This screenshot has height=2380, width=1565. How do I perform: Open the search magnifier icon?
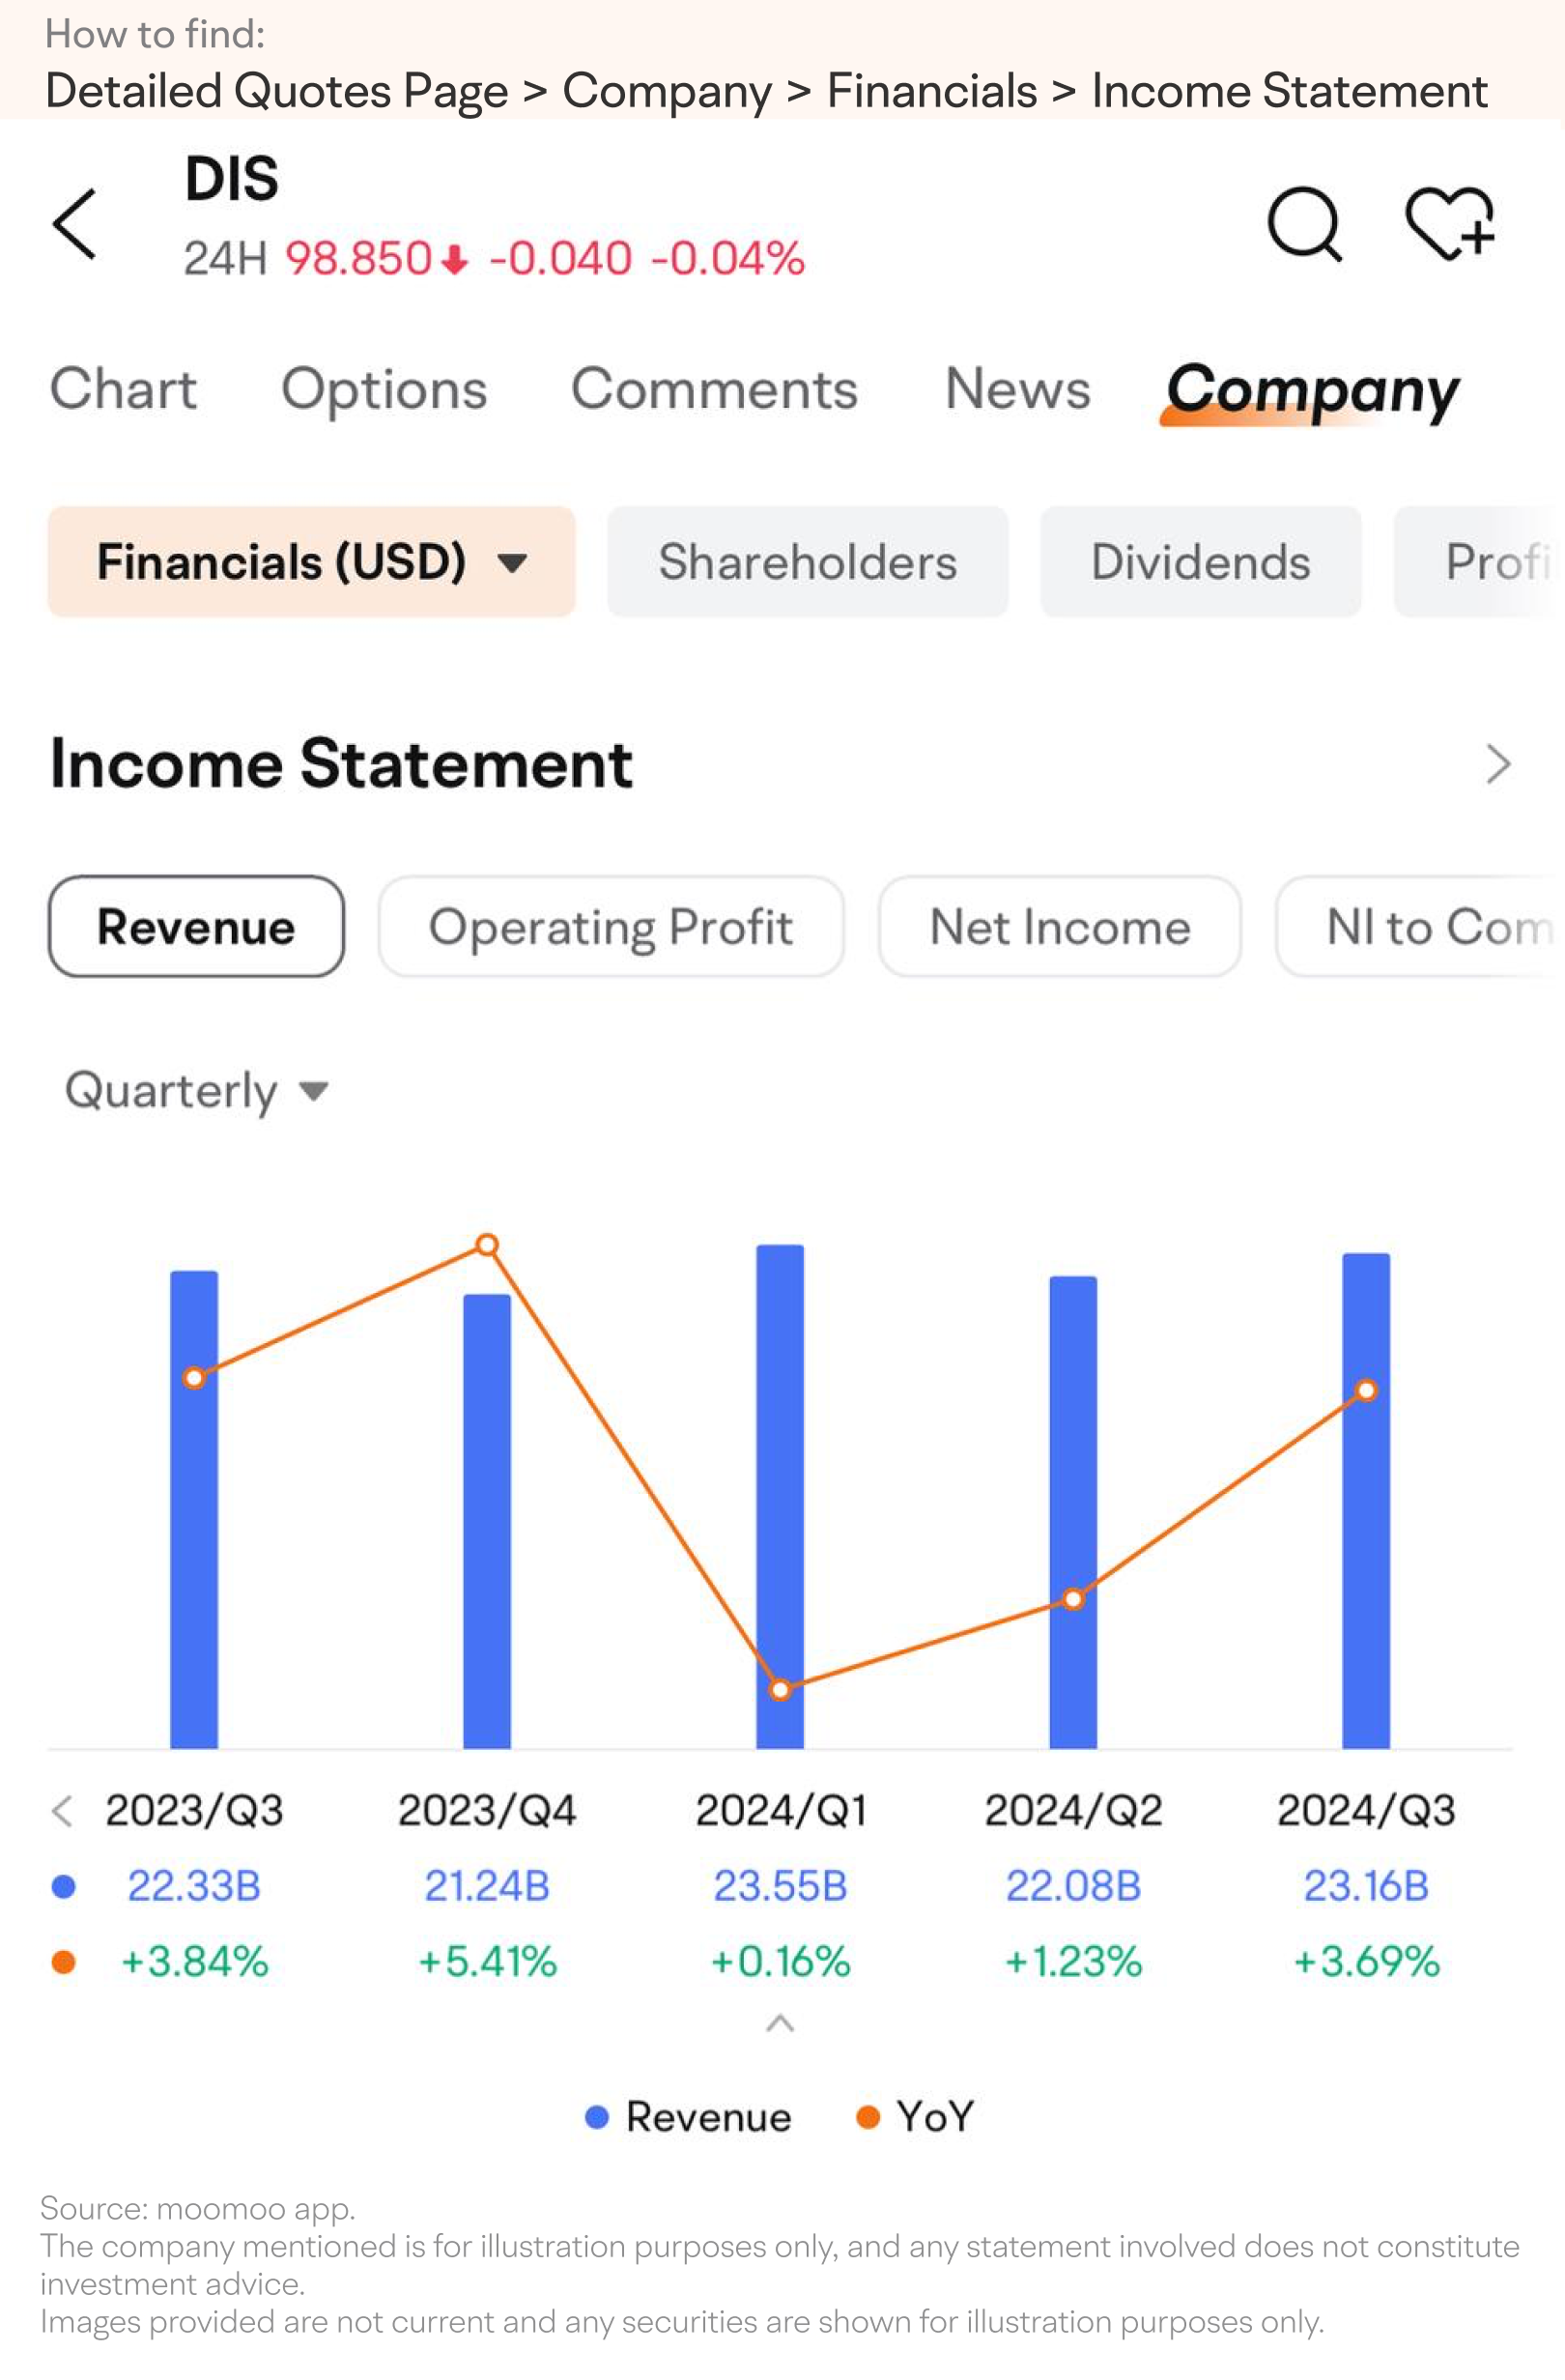1305,224
